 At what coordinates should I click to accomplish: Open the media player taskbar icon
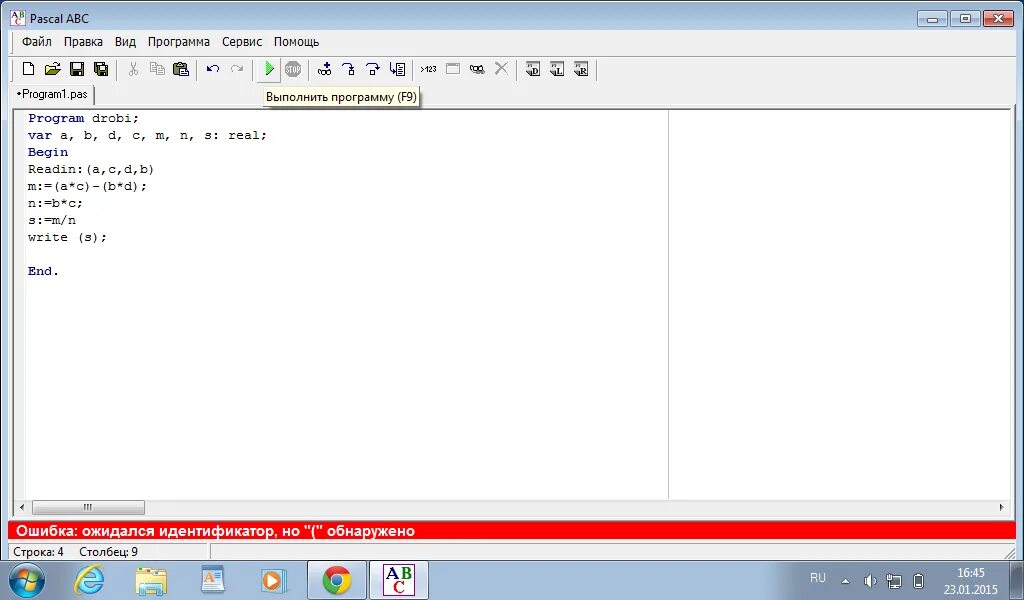tap(274, 580)
